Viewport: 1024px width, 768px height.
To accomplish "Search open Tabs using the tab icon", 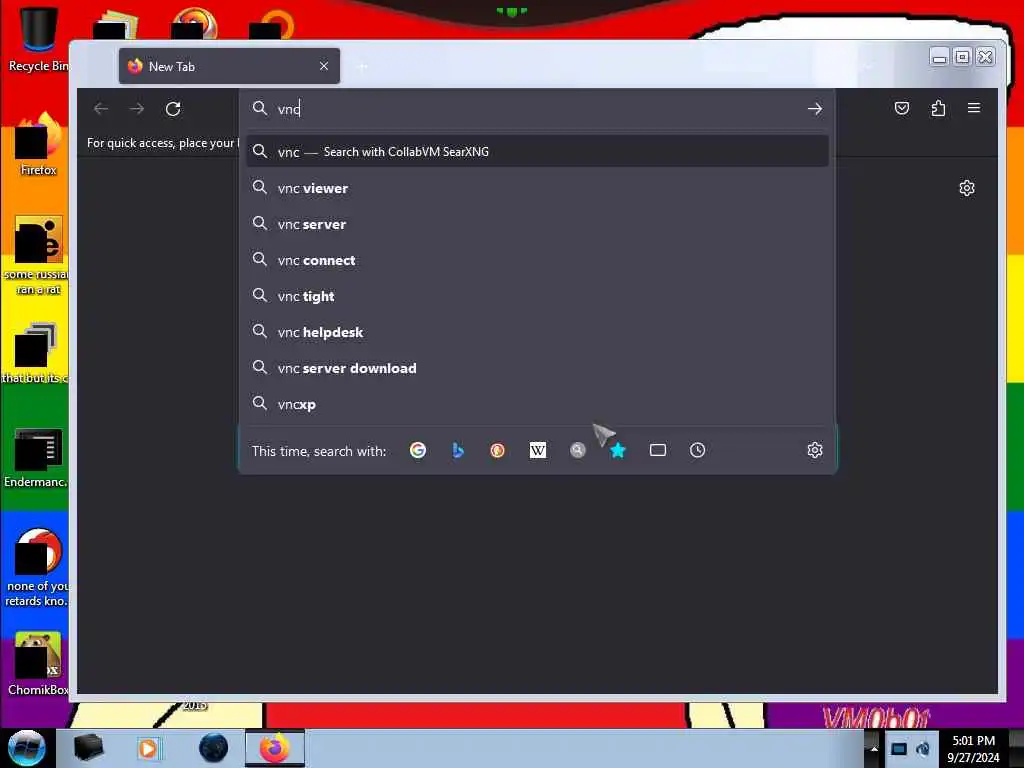I will coord(658,450).
